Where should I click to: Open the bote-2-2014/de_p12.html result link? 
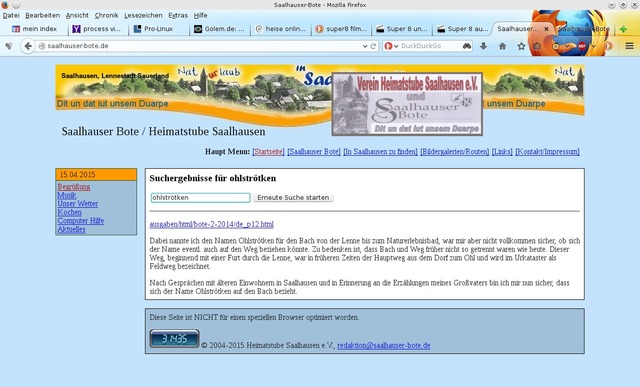coord(211,224)
